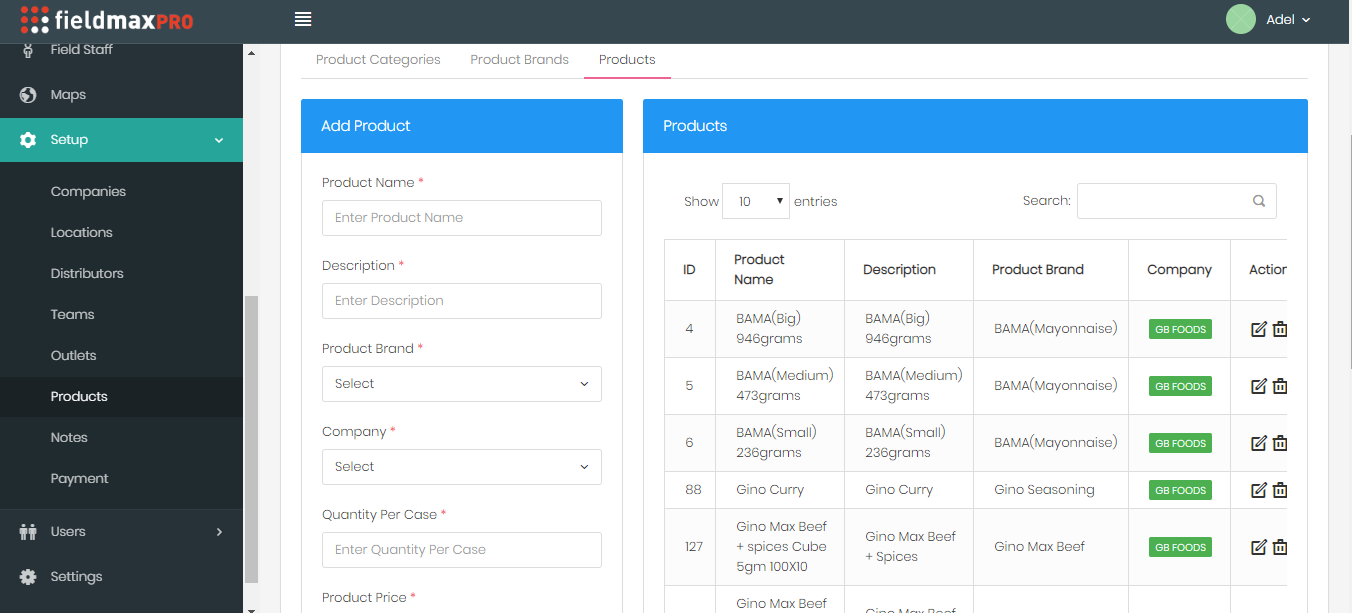
Task: Select the Products tab
Action: 627,60
